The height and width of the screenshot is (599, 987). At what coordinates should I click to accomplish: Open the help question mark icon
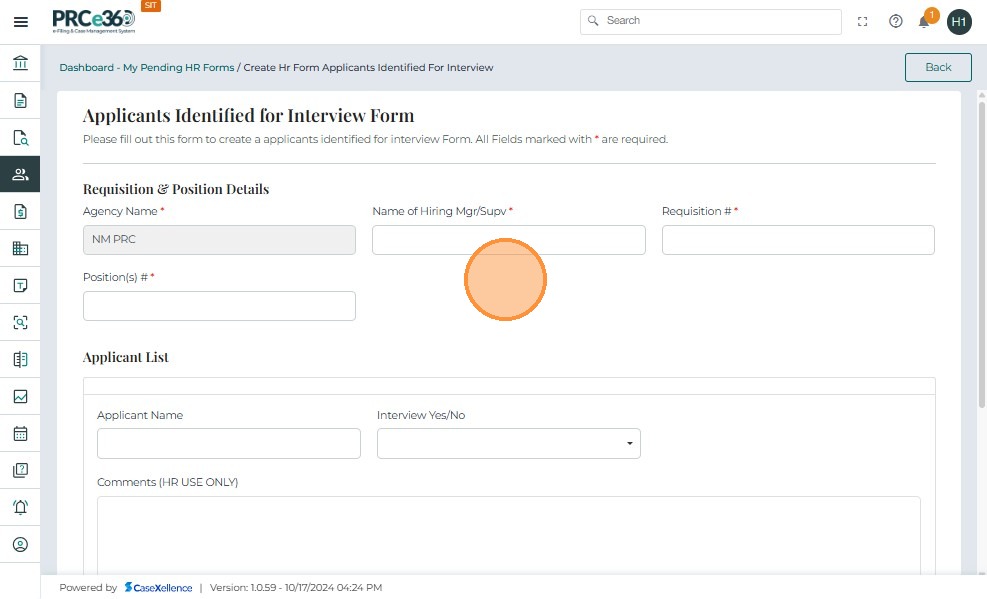[896, 21]
